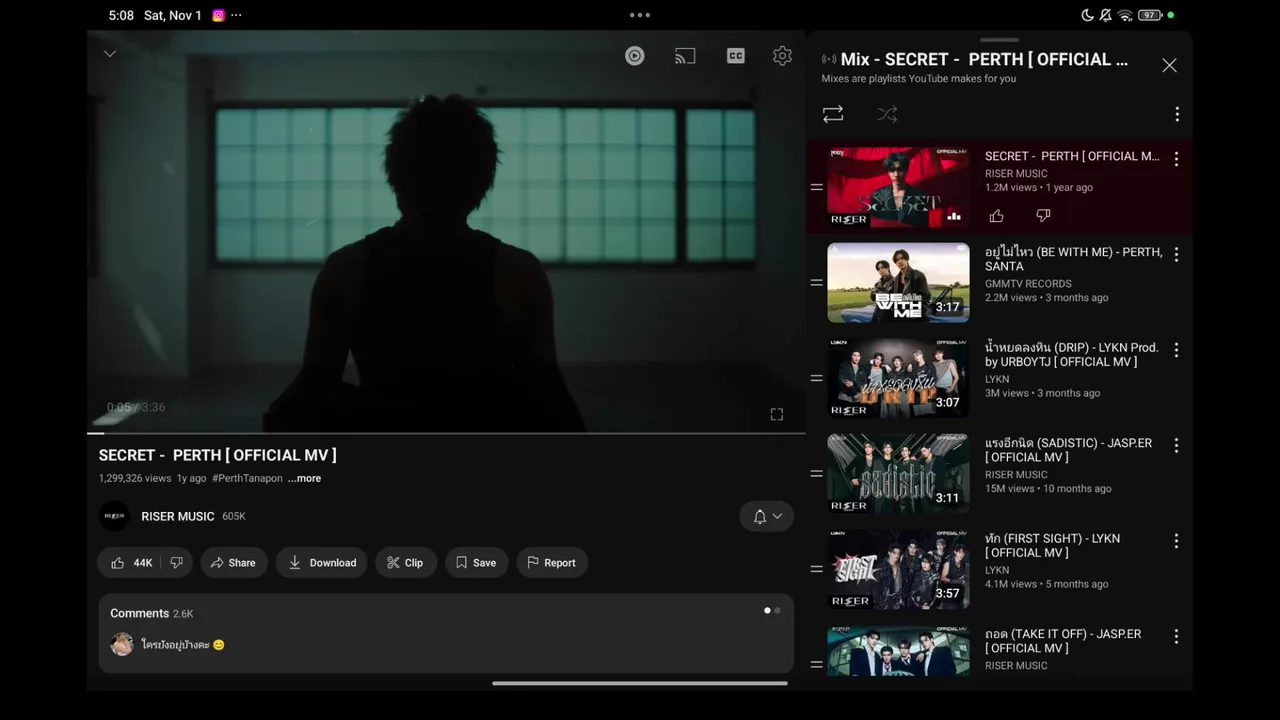Reorder handle for the SADISTIC item
The image size is (1280, 720).
[x=816, y=474]
